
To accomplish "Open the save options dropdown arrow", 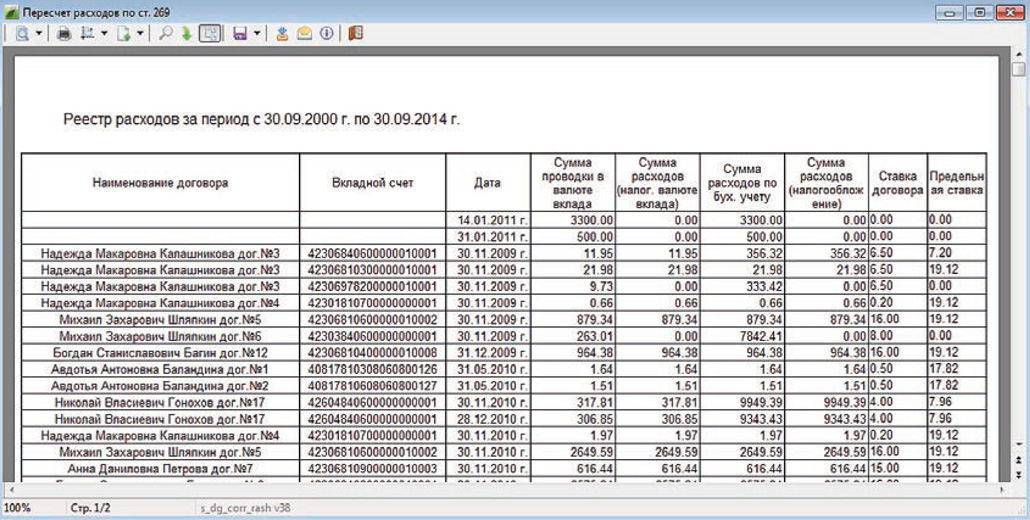I will pos(257,33).
